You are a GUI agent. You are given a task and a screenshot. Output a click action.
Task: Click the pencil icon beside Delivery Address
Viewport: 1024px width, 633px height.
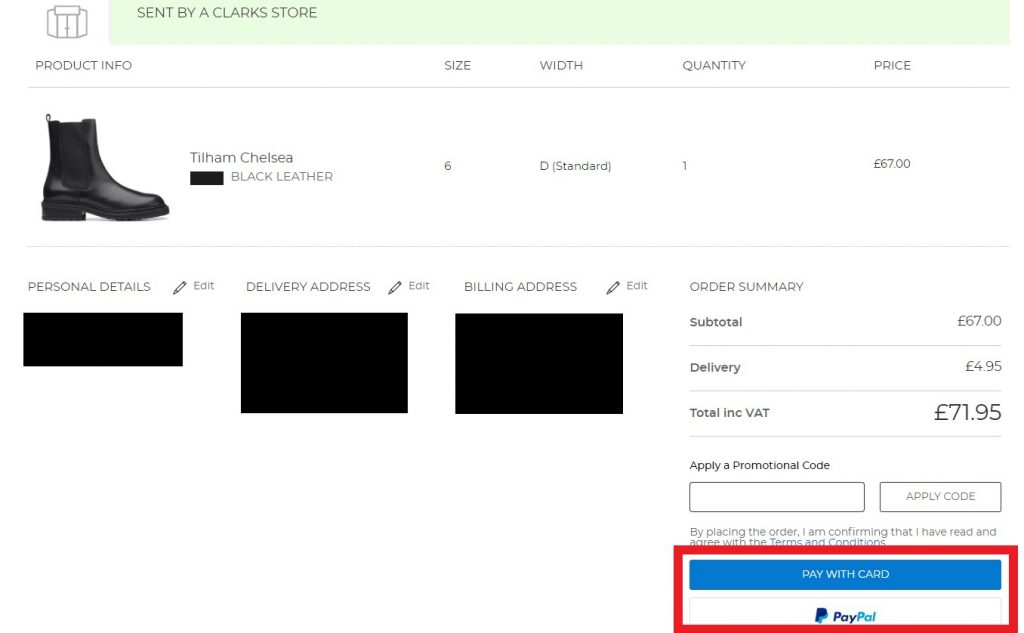pos(394,287)
